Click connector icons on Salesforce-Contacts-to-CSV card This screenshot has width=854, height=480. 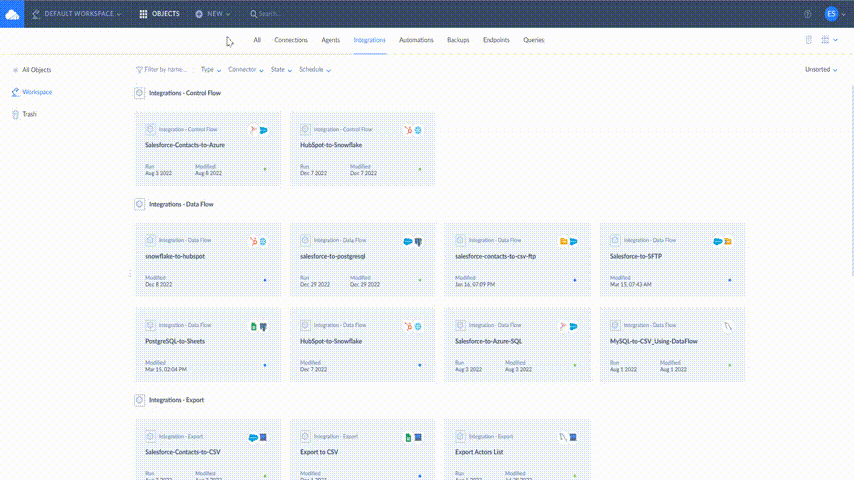pyautogui.click(x=258, y=438)
